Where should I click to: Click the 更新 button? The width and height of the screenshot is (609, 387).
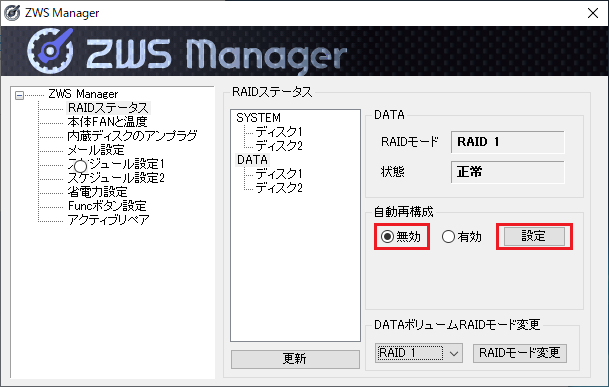point(295,359)
